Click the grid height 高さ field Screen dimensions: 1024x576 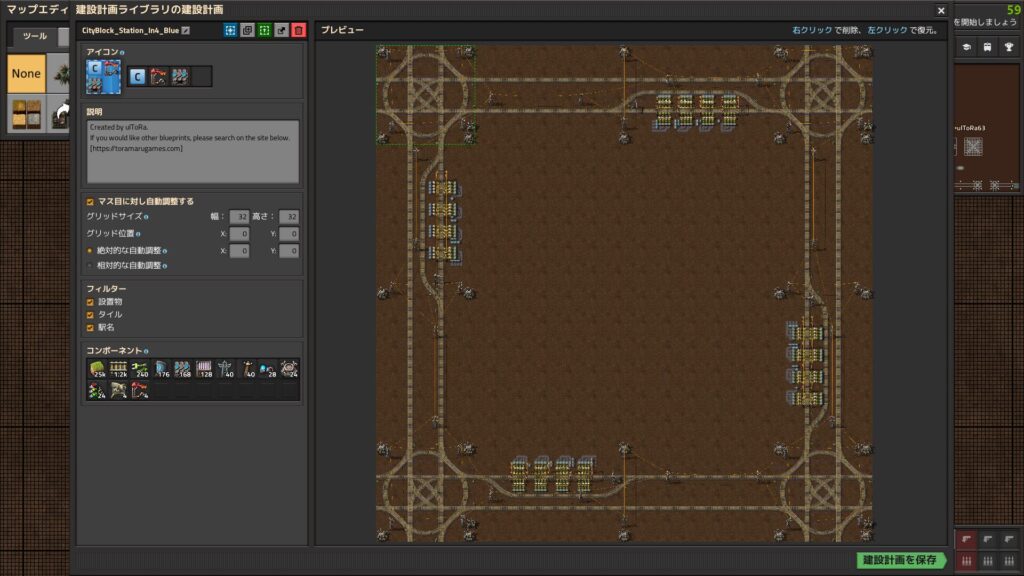[289, 216]
